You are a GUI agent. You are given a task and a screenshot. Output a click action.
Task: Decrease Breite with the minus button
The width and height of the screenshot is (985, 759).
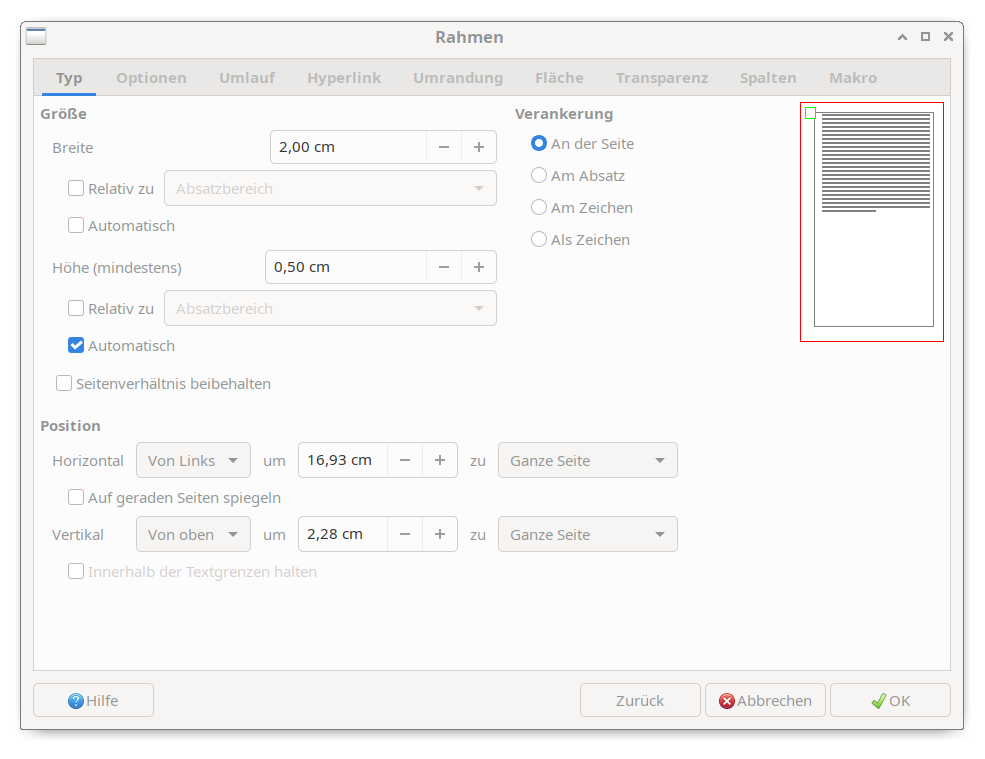point(444,147)
